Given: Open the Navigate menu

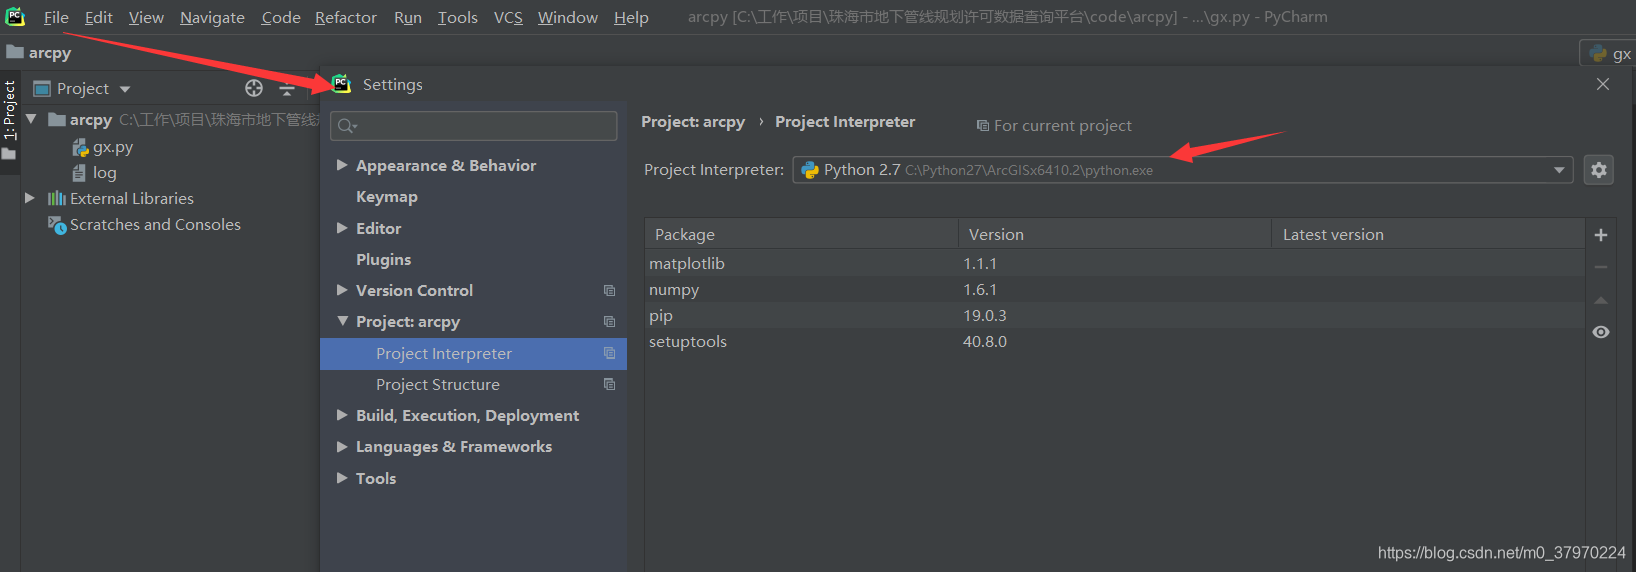Looking at the screenshot, I should pyautogui.click(x=212, y=17).
